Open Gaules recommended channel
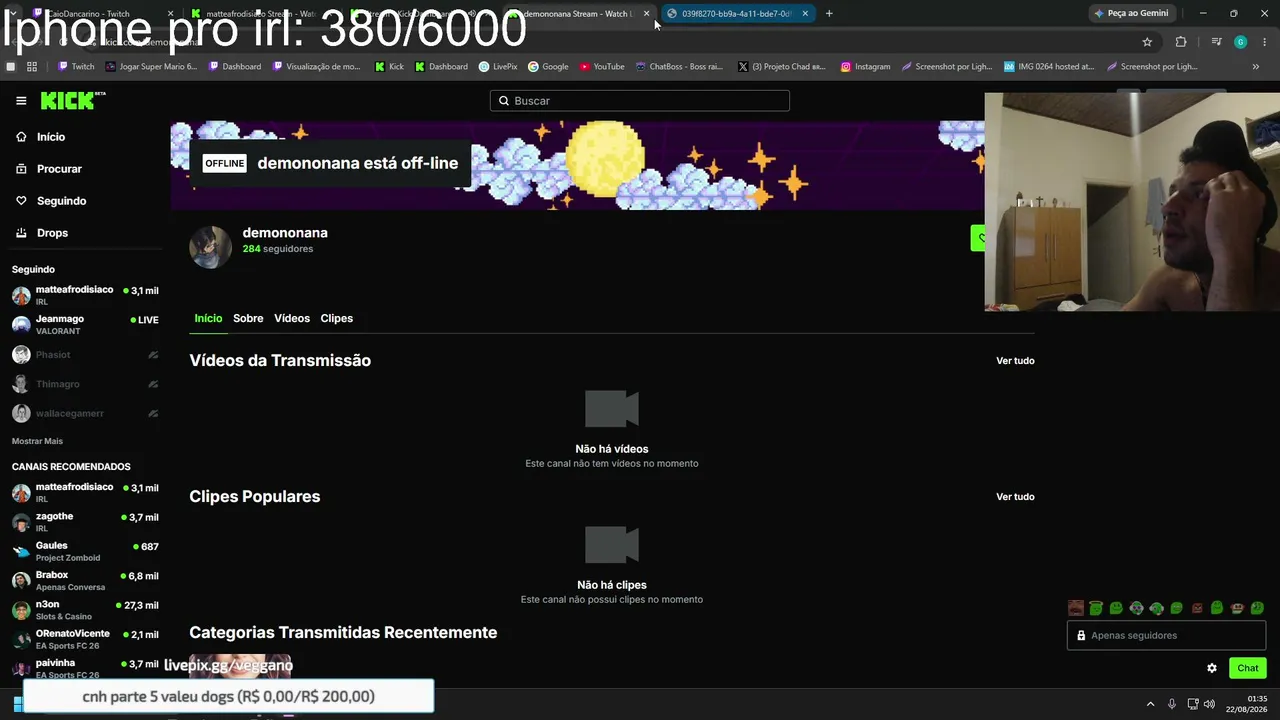The width and height of the screenshot is (1280, 720). click(85, 551)
